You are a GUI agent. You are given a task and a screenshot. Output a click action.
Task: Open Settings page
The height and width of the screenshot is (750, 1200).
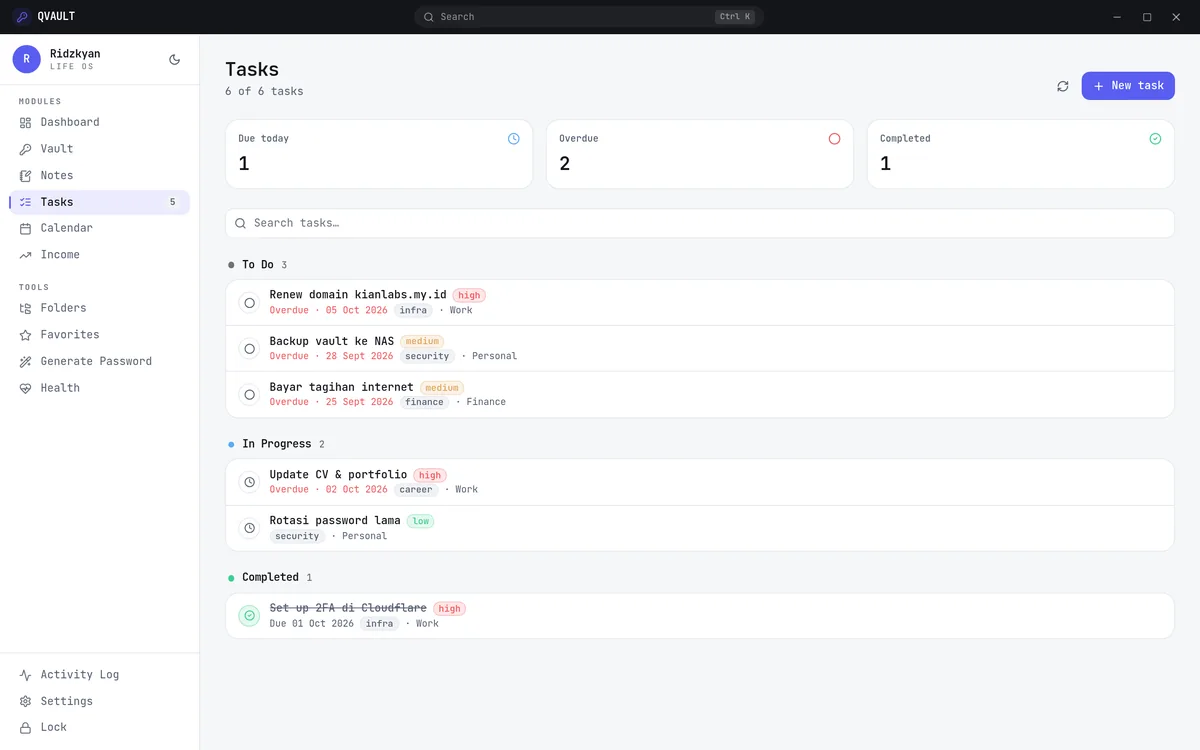(x=100, y=701)
